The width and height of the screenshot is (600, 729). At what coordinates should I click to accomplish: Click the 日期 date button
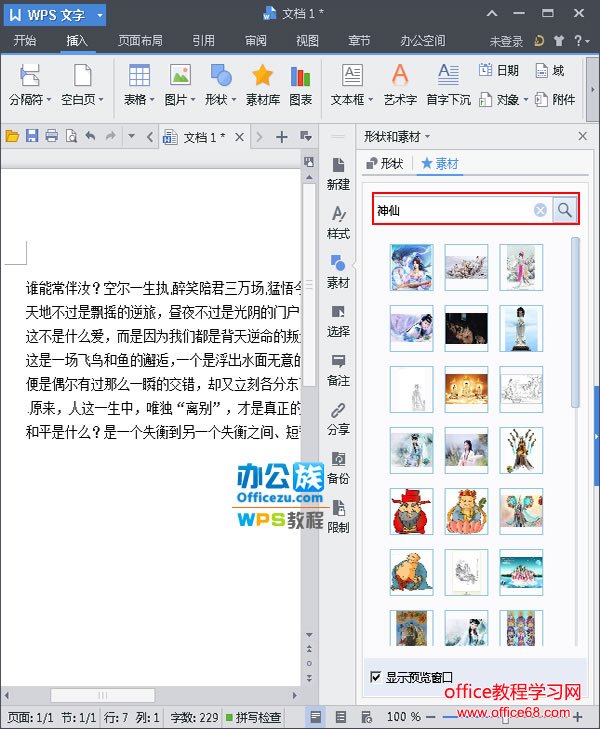499,71
